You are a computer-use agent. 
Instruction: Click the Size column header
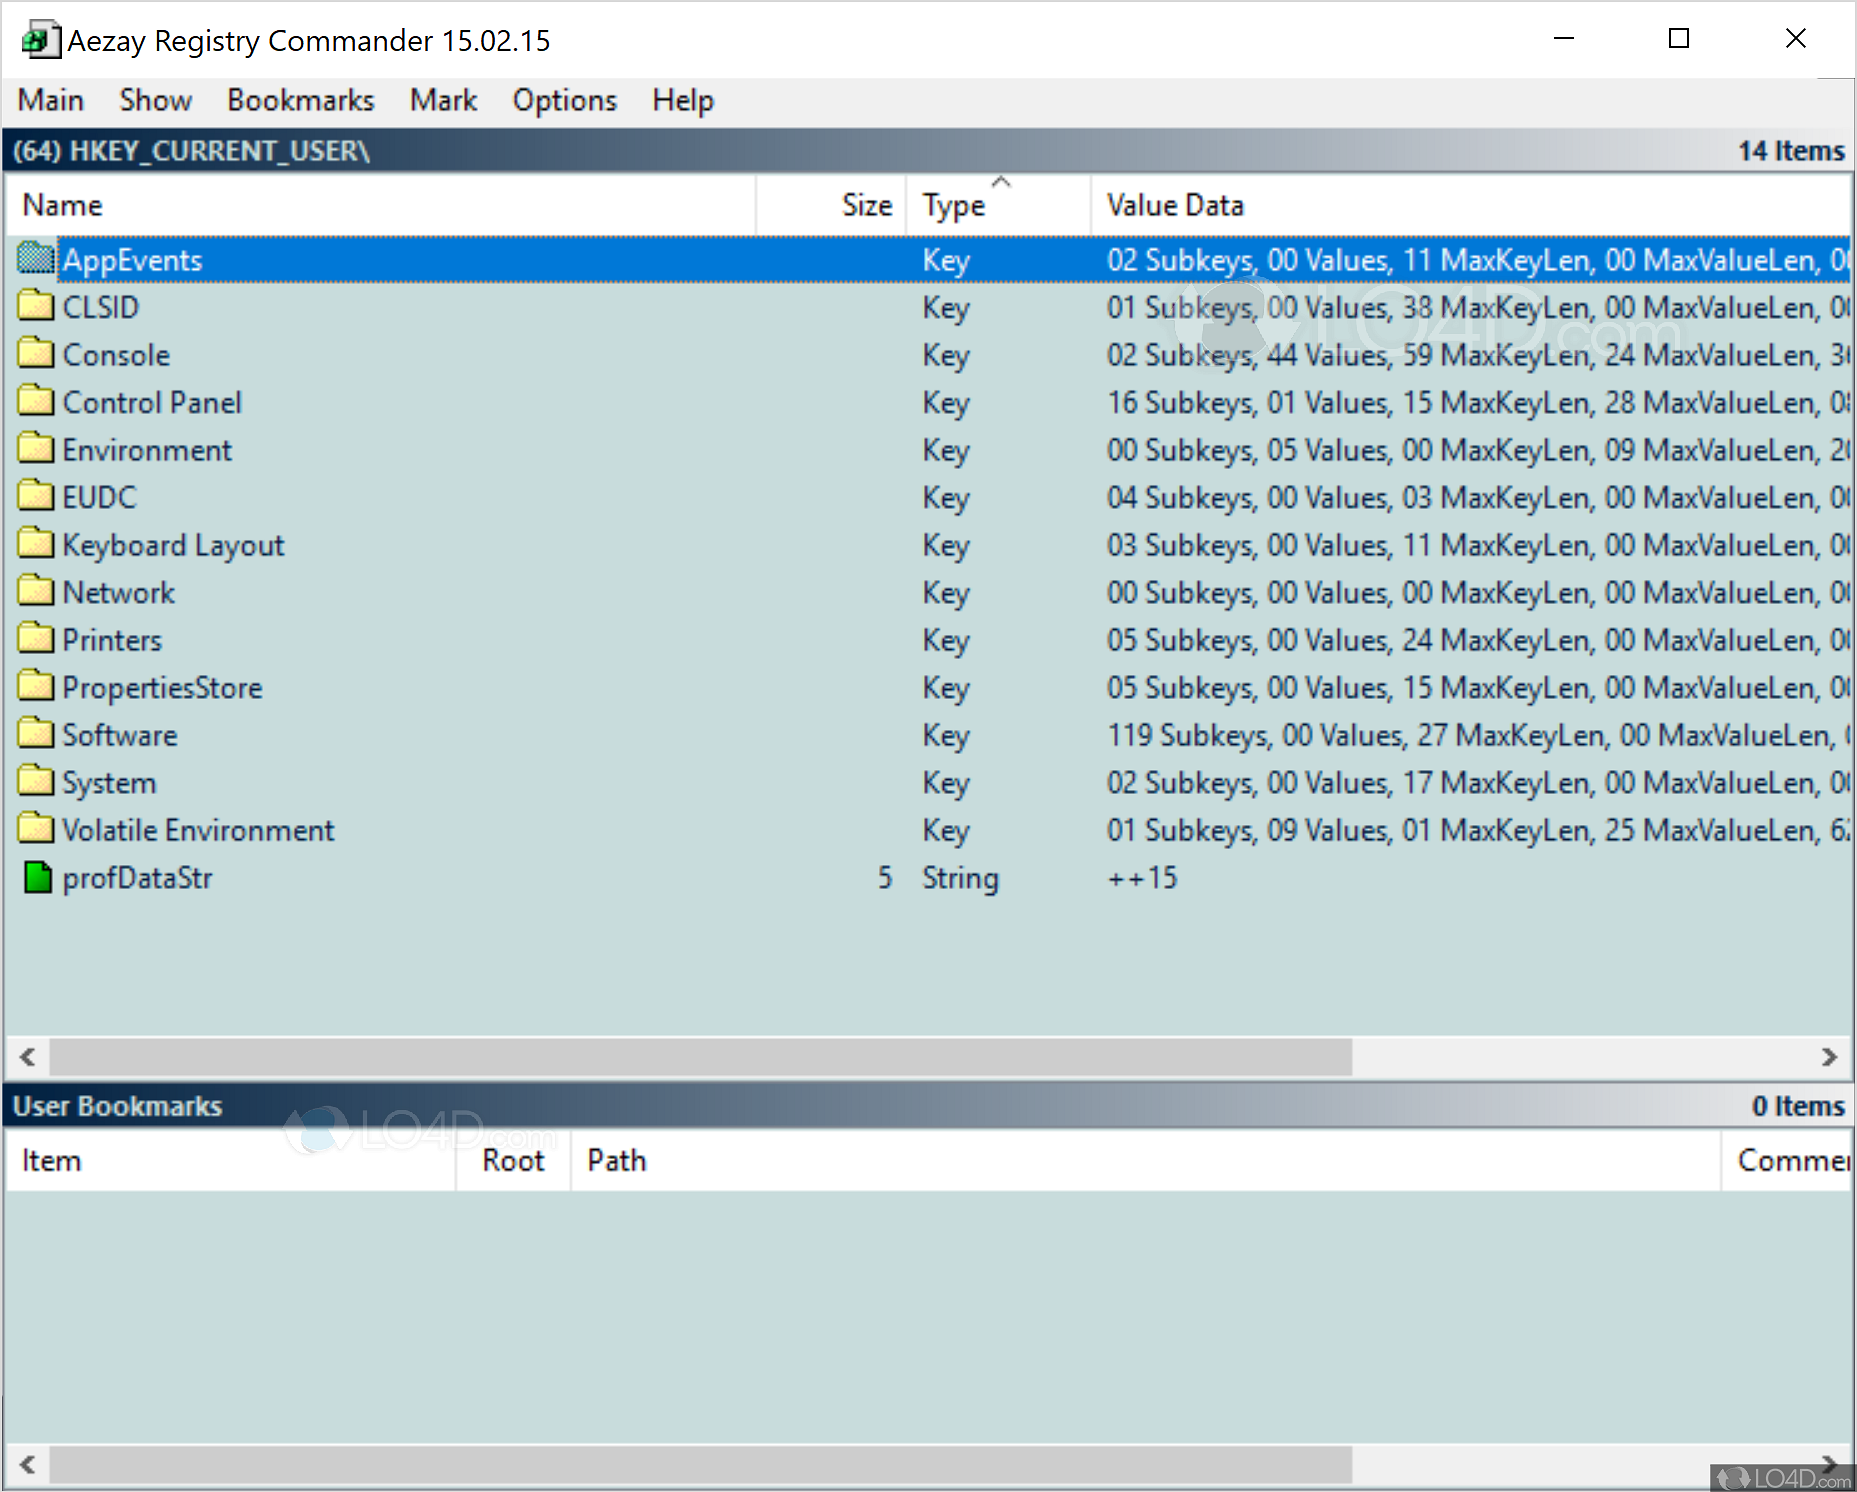click(865, 204)
